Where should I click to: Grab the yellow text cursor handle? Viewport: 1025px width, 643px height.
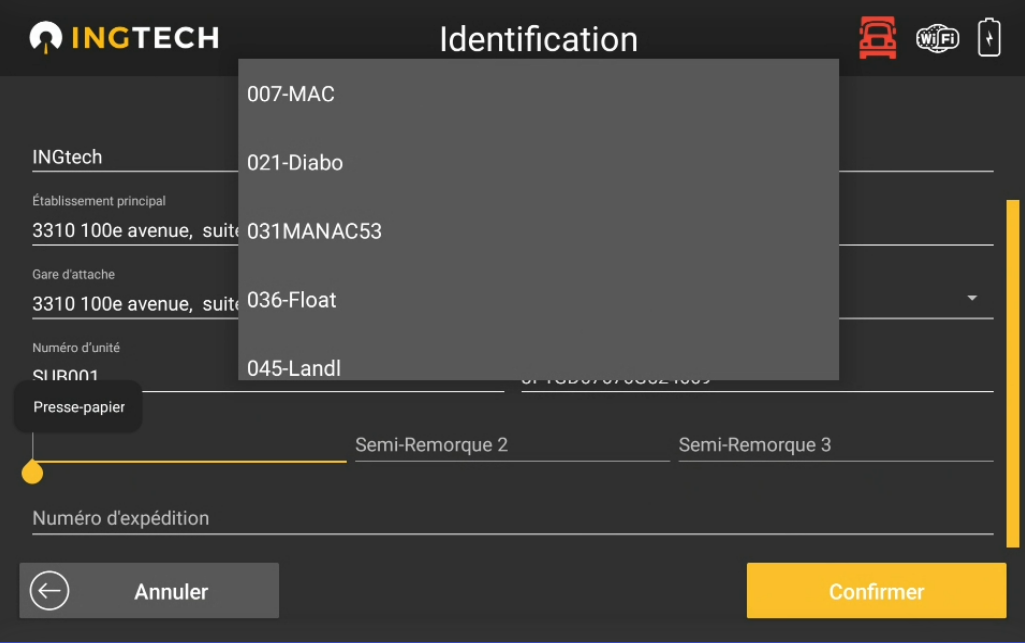coord(33,472)
